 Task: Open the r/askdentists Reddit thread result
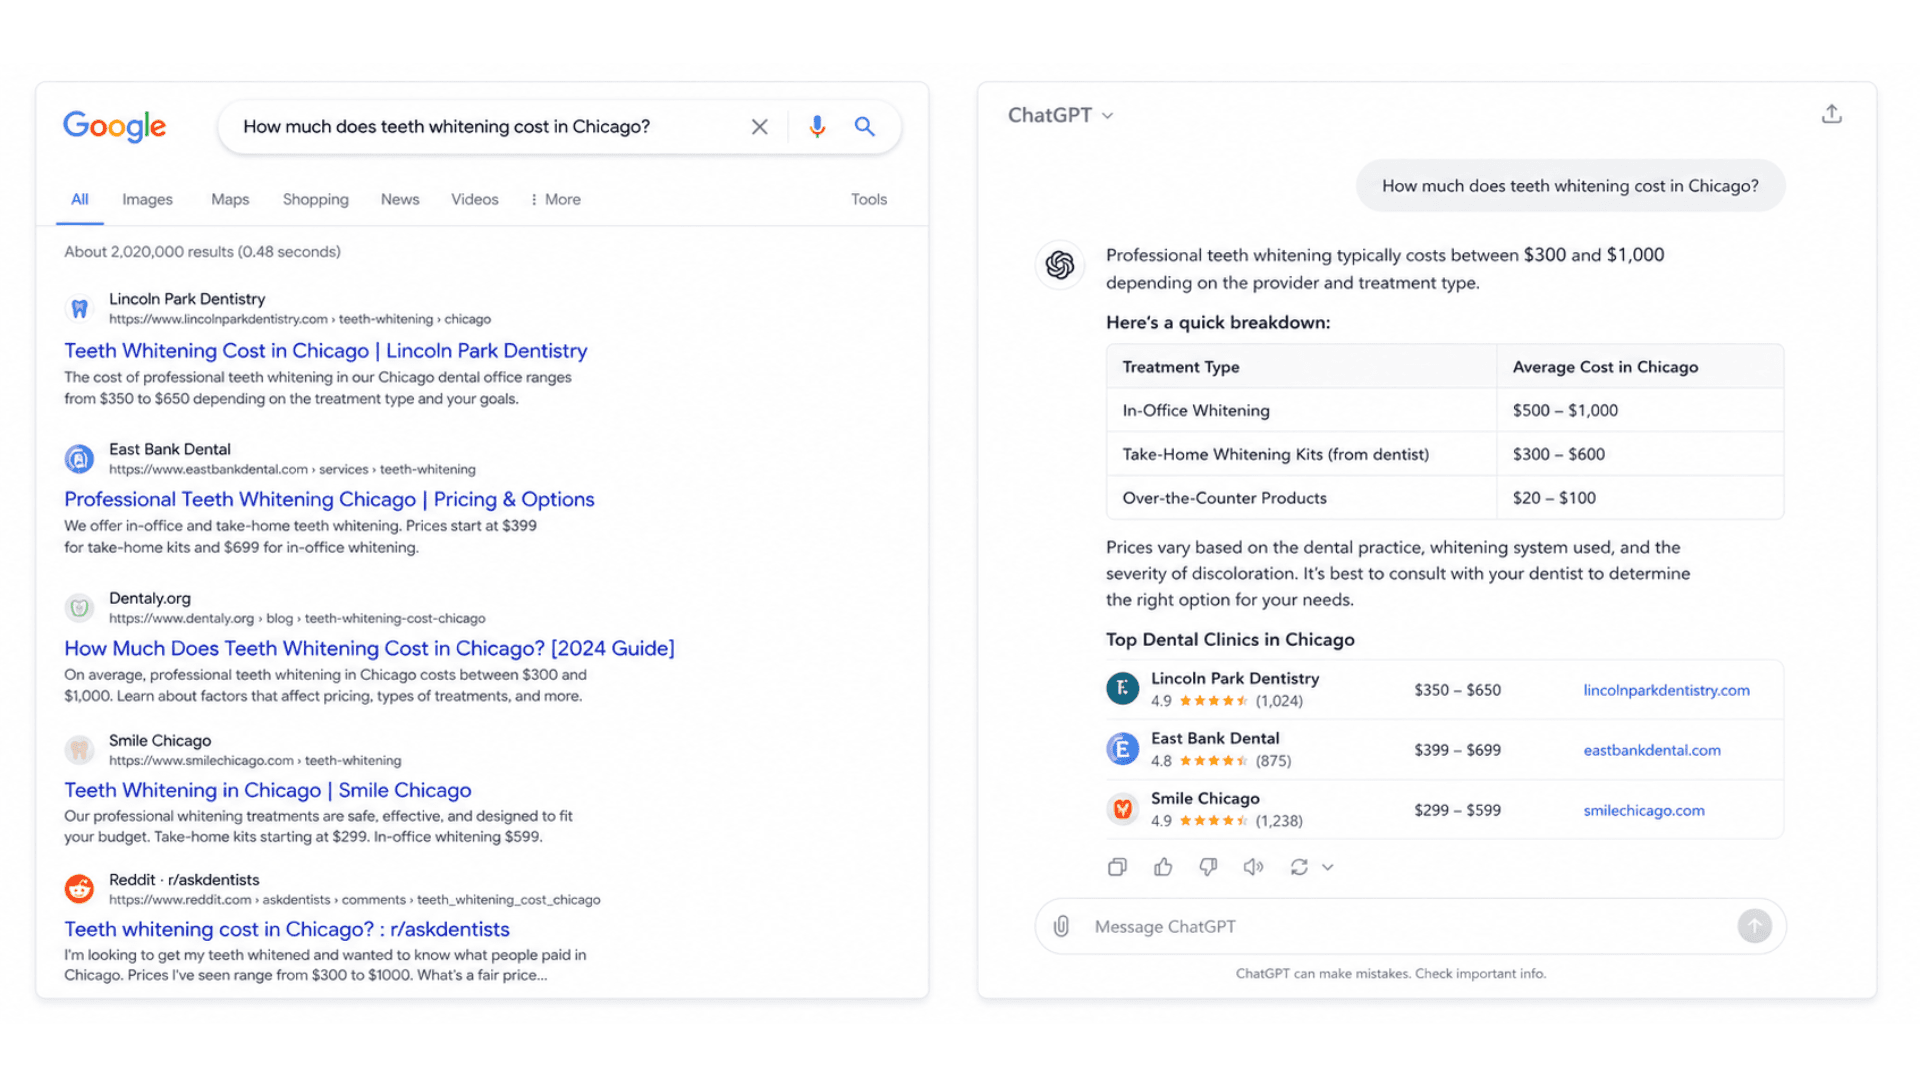click(287, 929)
